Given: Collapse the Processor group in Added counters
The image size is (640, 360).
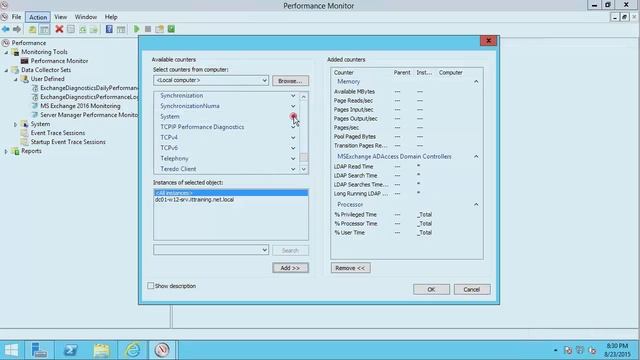Looking at the screenshot, I should click(x=476, y=204).
